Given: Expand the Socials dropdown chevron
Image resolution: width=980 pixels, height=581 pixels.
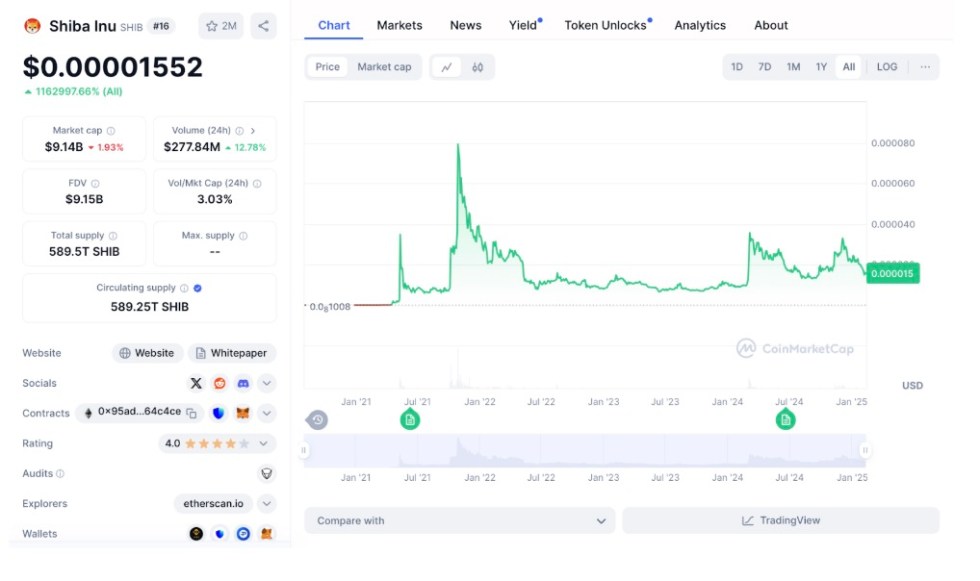Looking at the screenshot, I should point(267,383).
